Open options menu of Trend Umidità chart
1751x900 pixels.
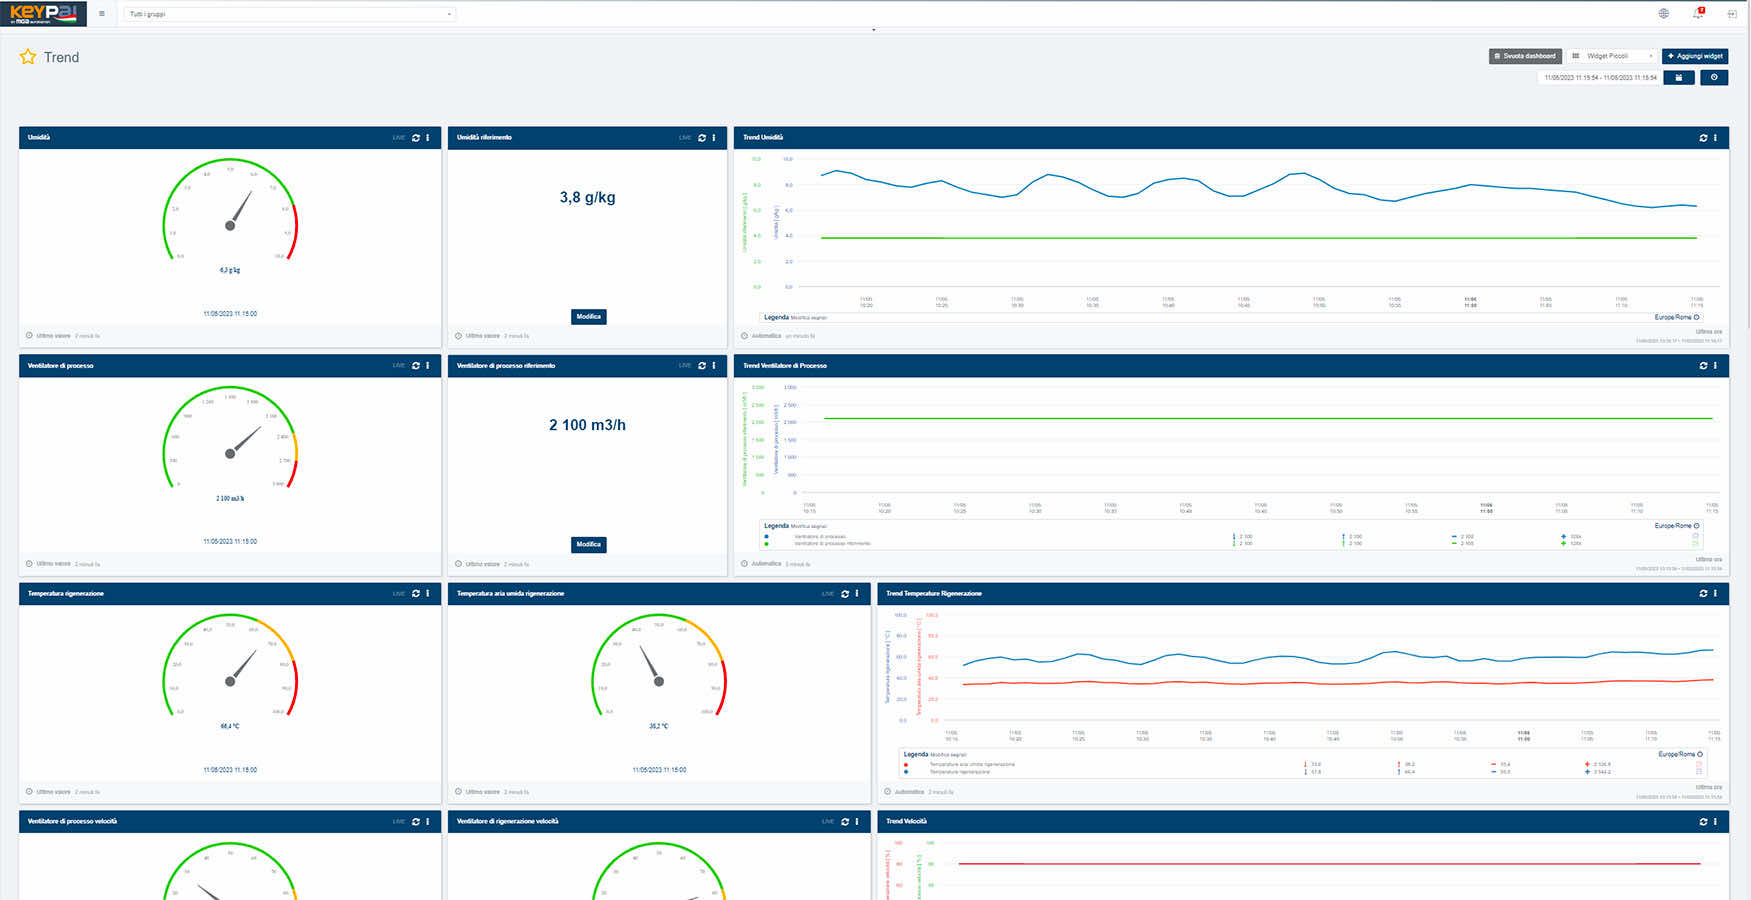point(1716,138)
